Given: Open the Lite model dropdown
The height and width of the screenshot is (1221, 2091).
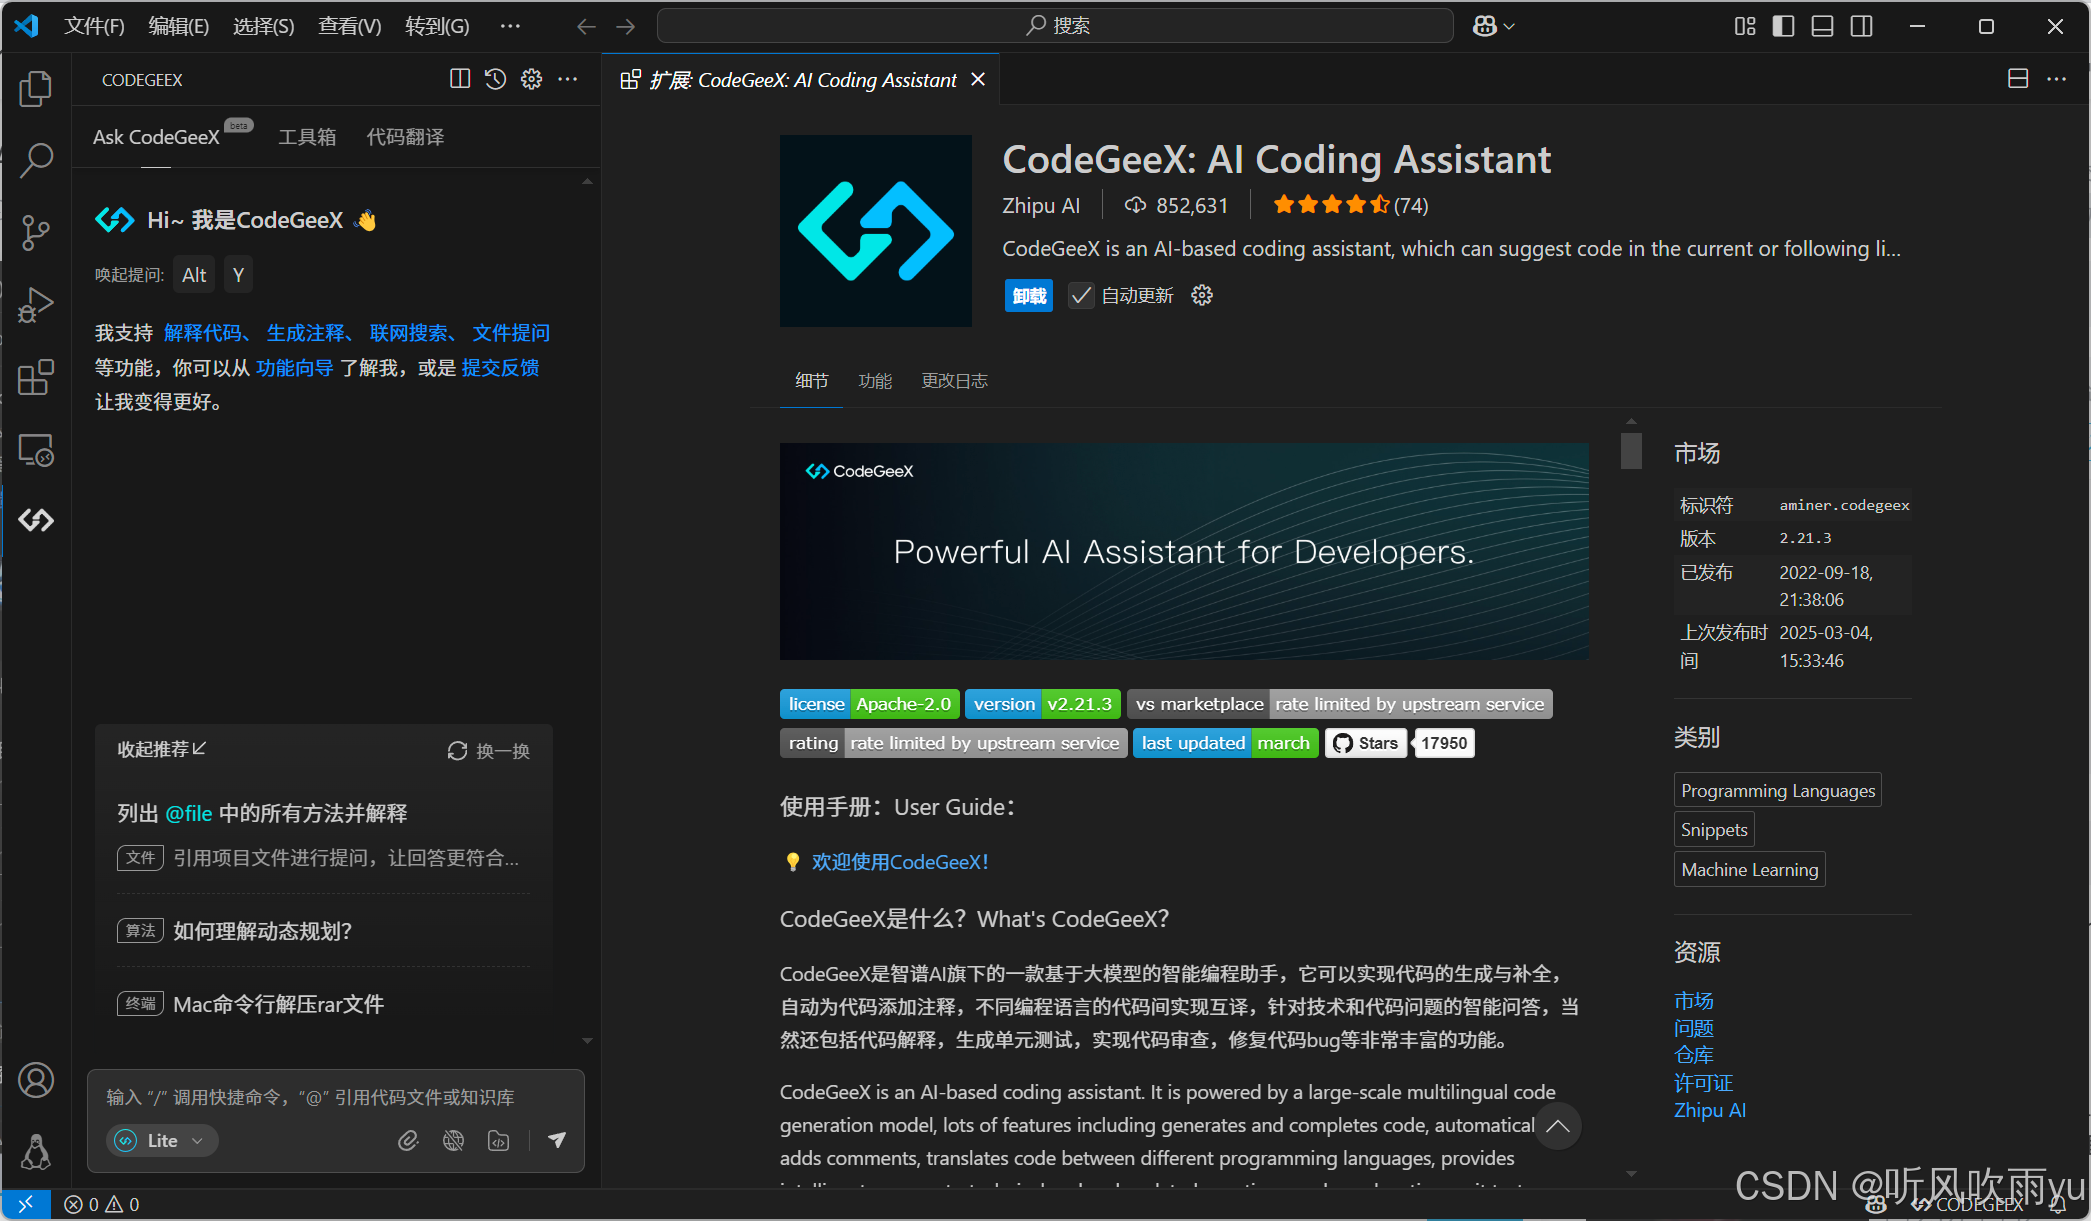Looking at the screenshot, I should tap(162, 1140).
